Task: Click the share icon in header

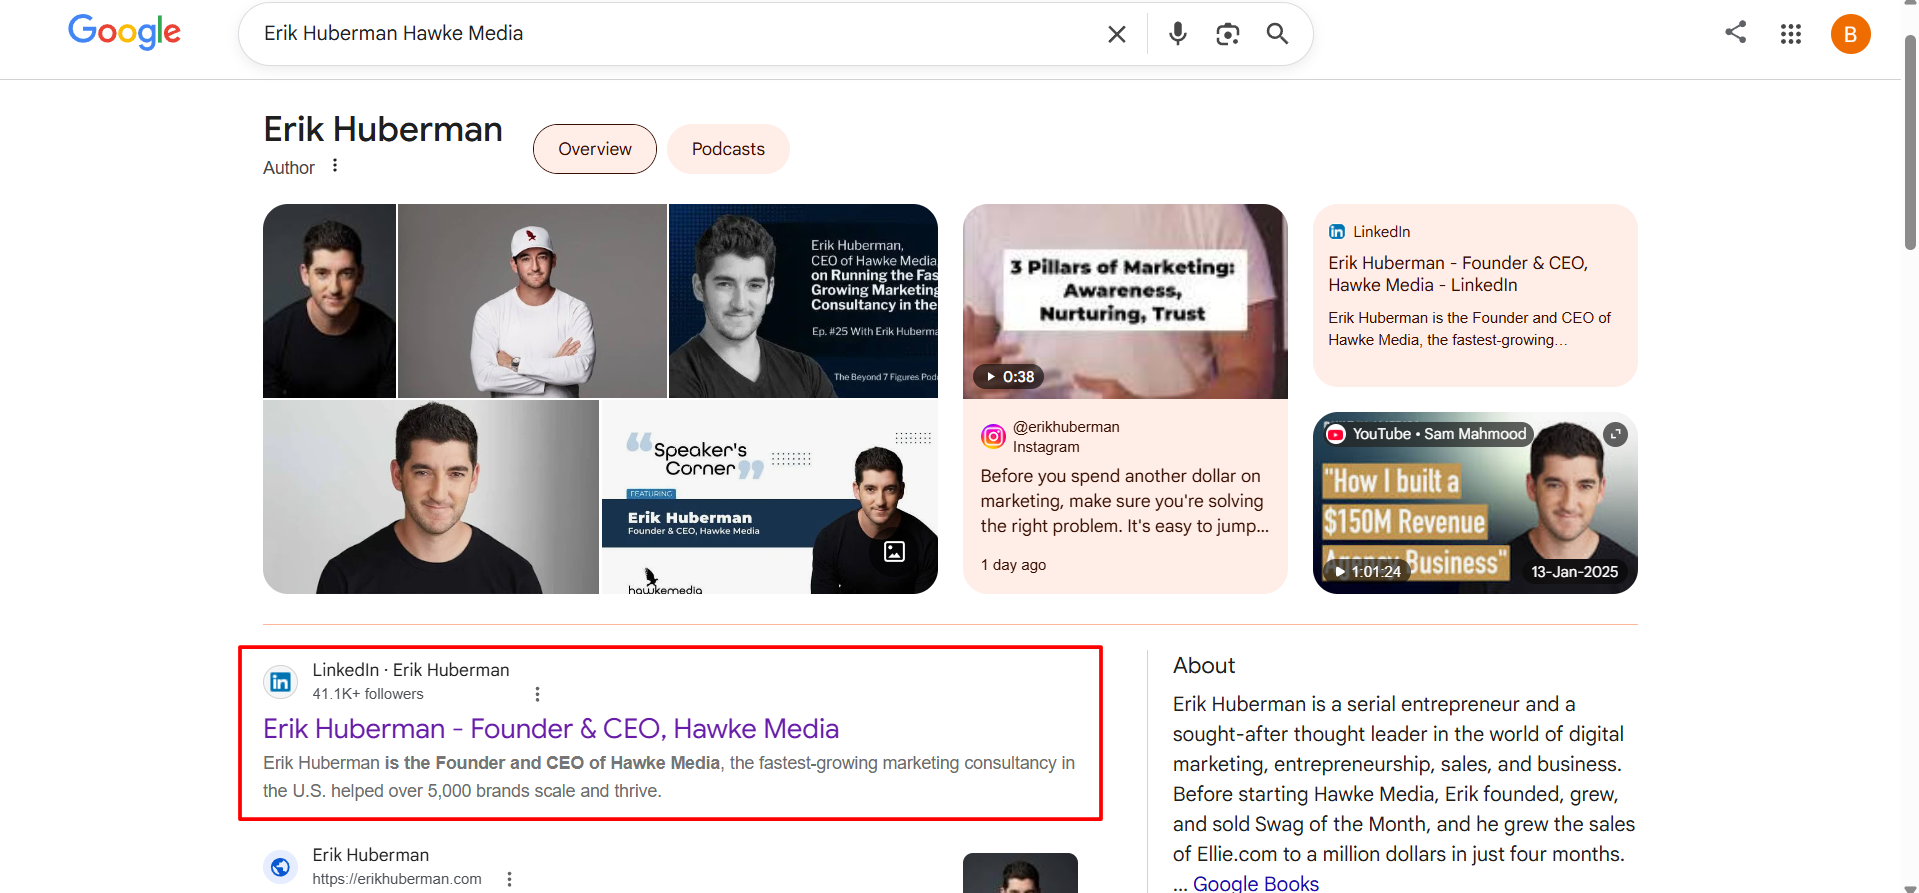Action: pyautogui.click(x=1736, y=32)
